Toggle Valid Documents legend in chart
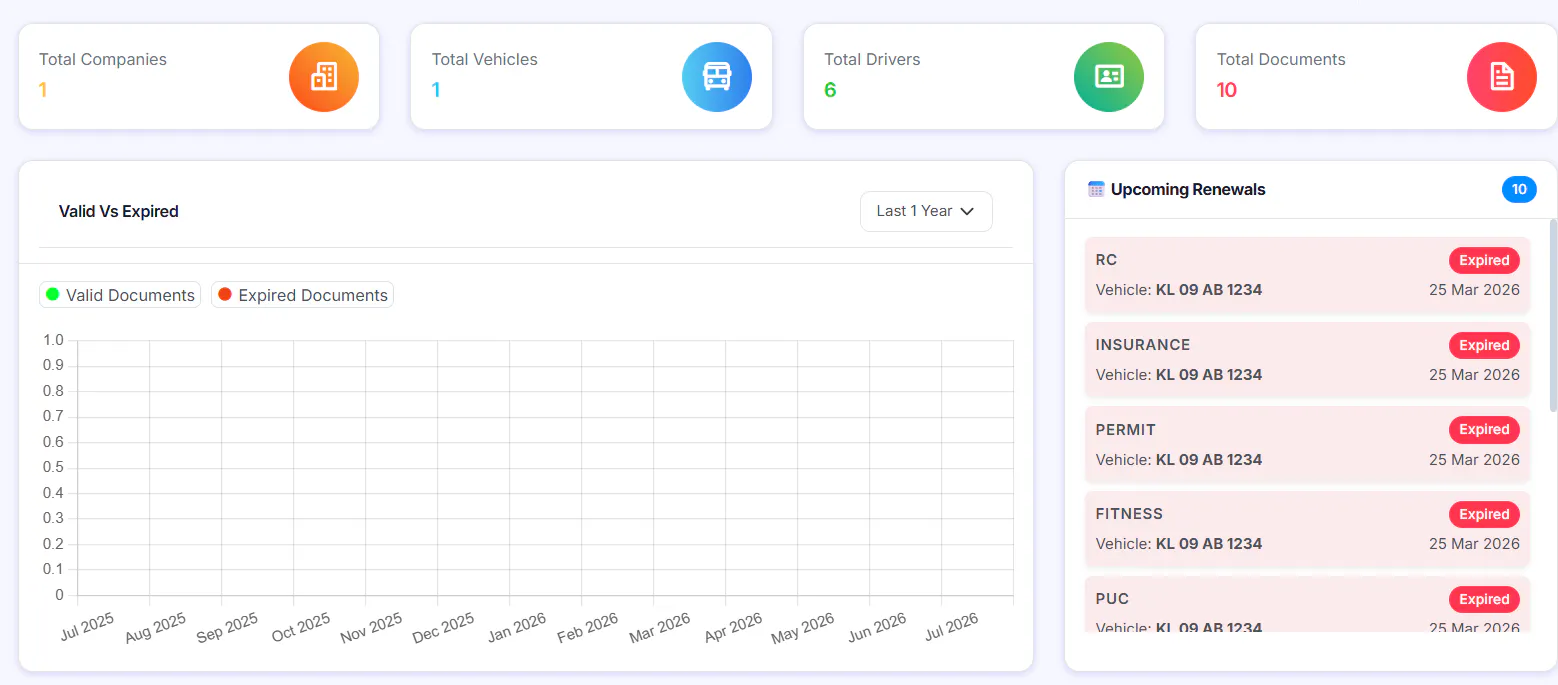Viewport: 1558px width, 685px height. point(120,295)
